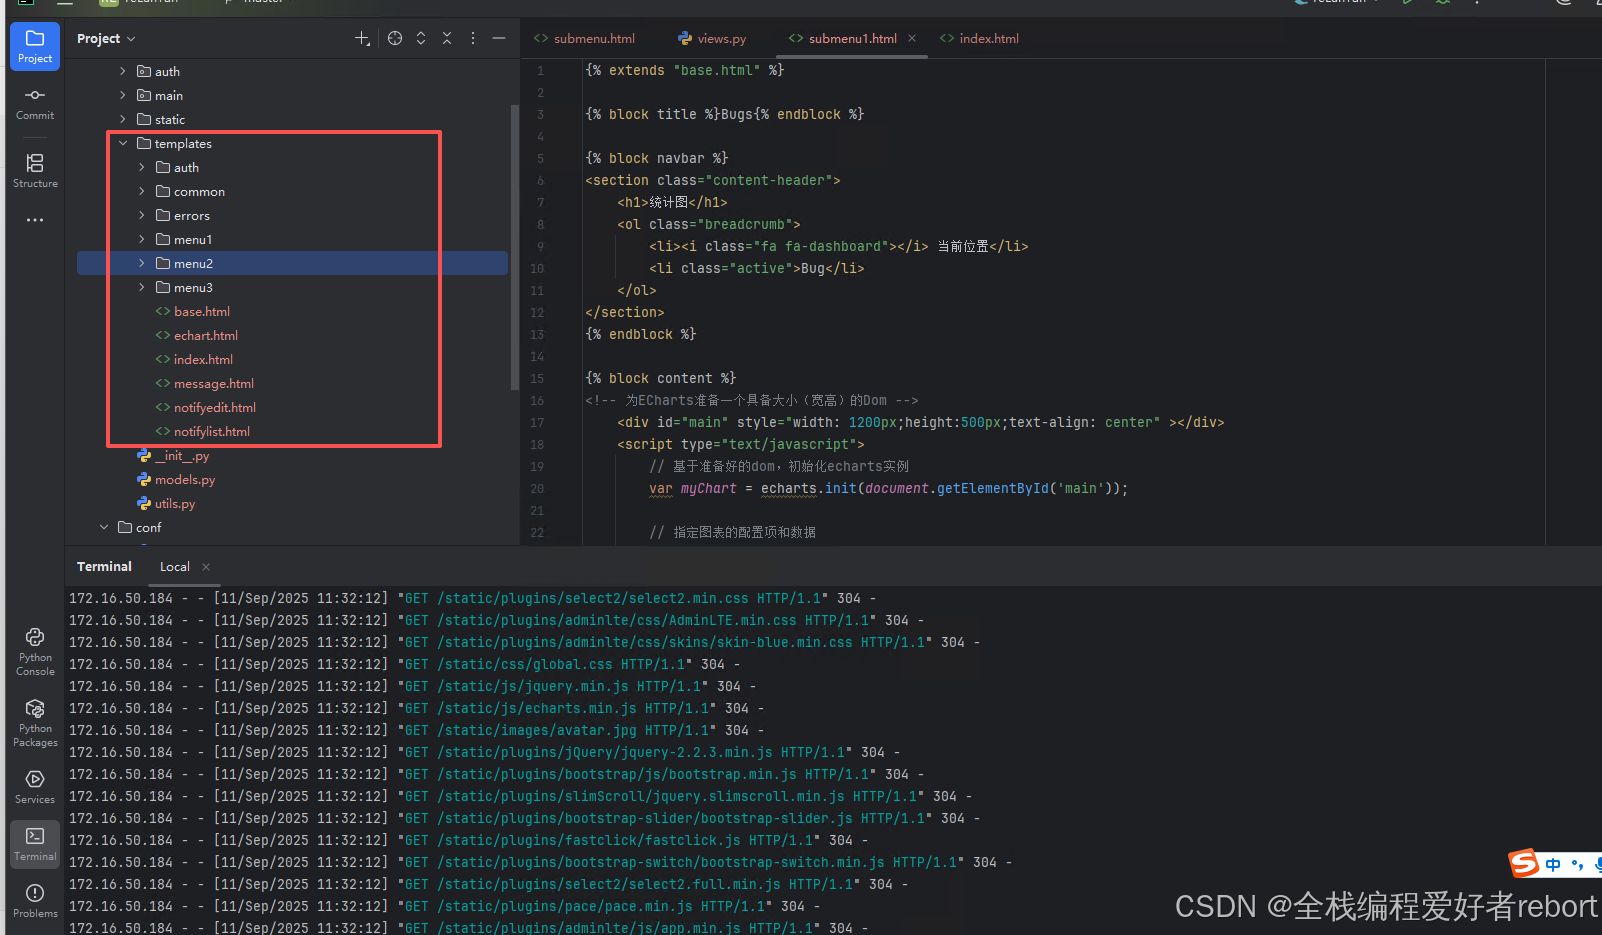The image size is (1602, 935).
Task: Select the templates folder
Action: point(174,144)
